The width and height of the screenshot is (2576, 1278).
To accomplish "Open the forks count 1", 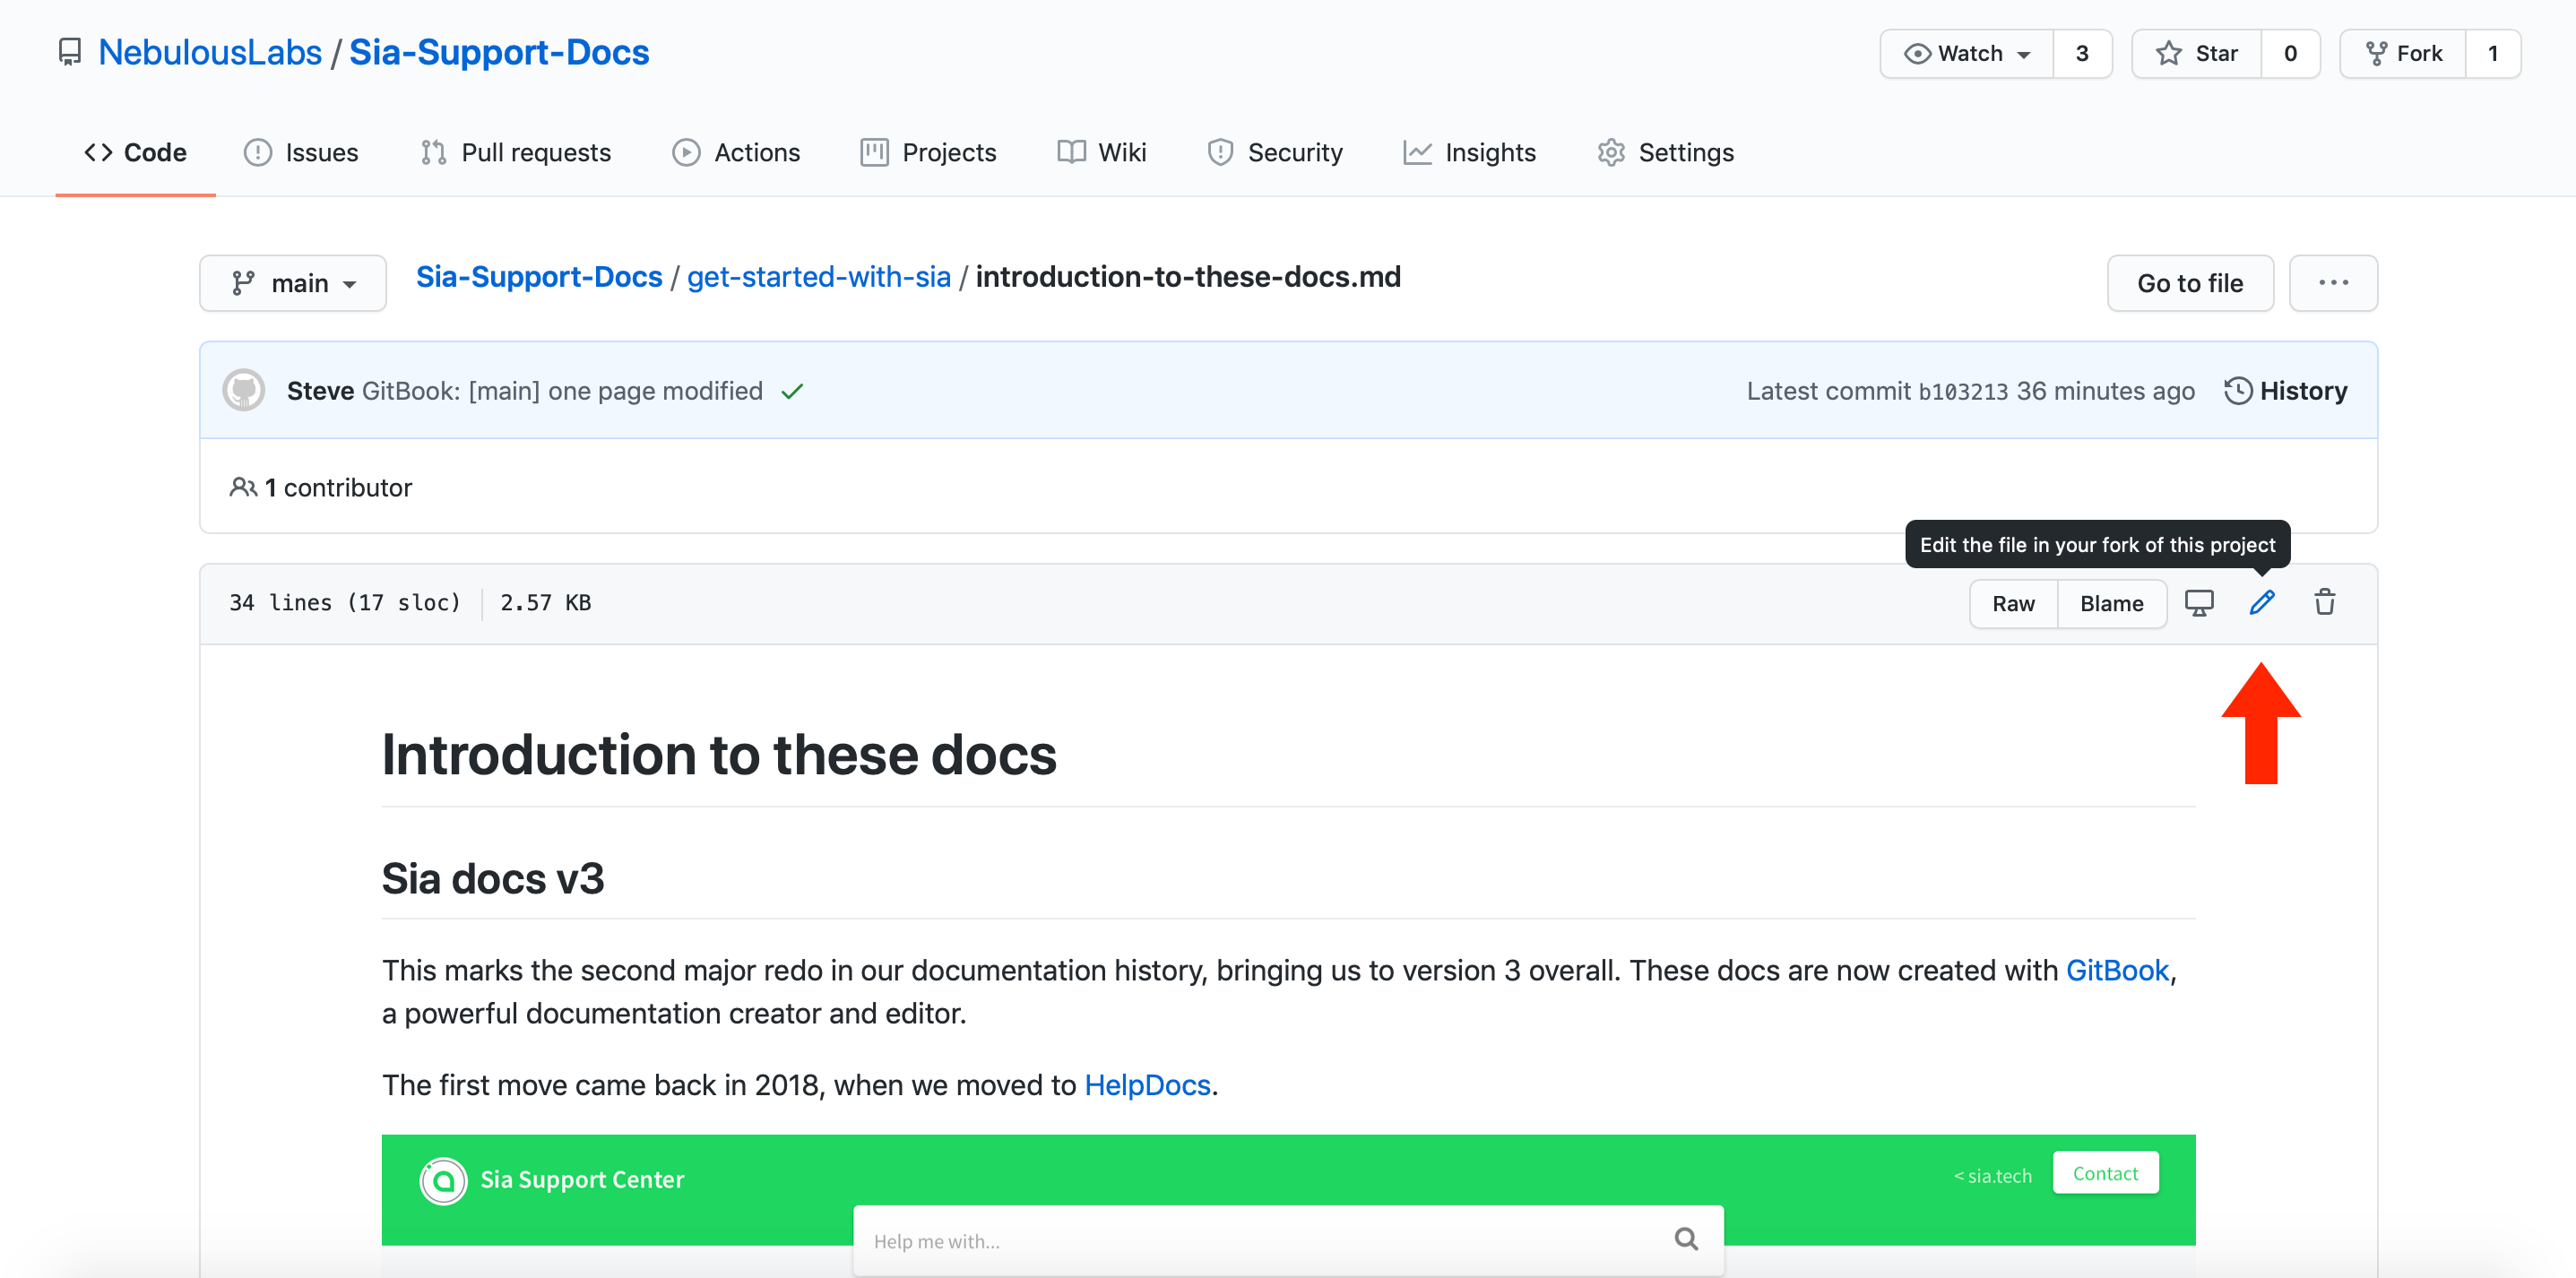I will (2493, 53).
